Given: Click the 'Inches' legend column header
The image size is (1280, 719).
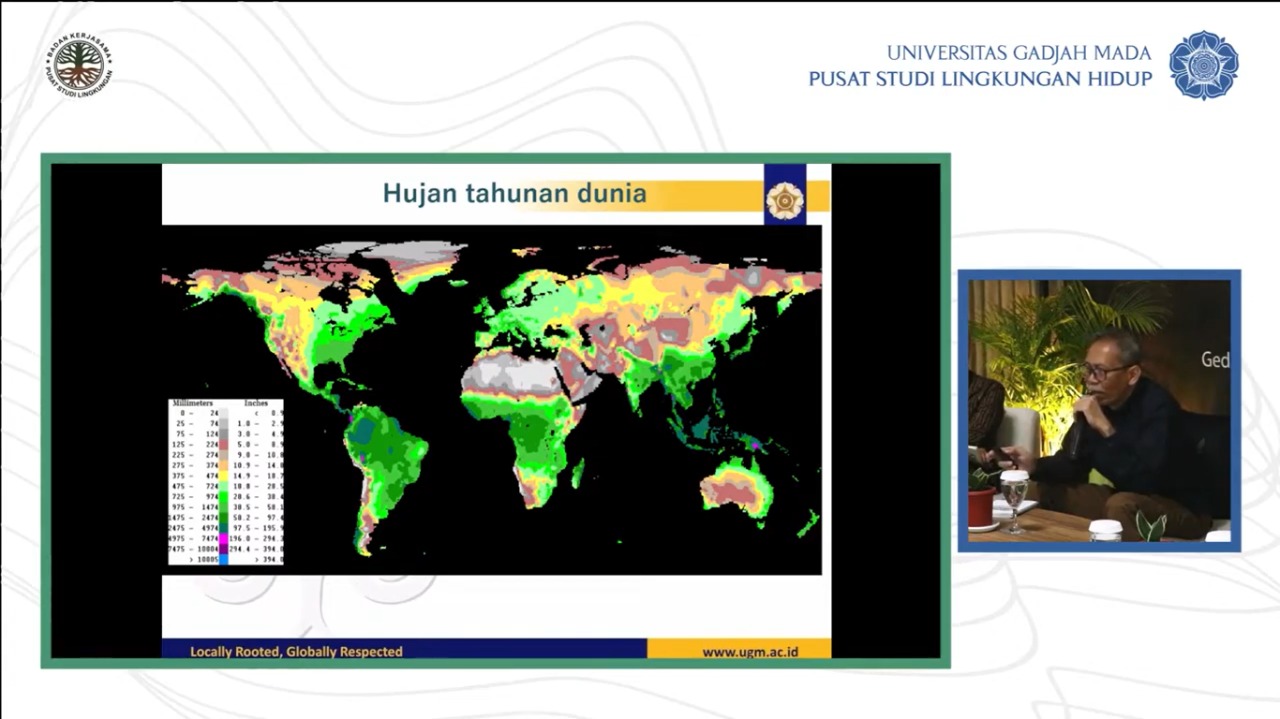Looking at the screenshot, I should (x=257, y=403).
